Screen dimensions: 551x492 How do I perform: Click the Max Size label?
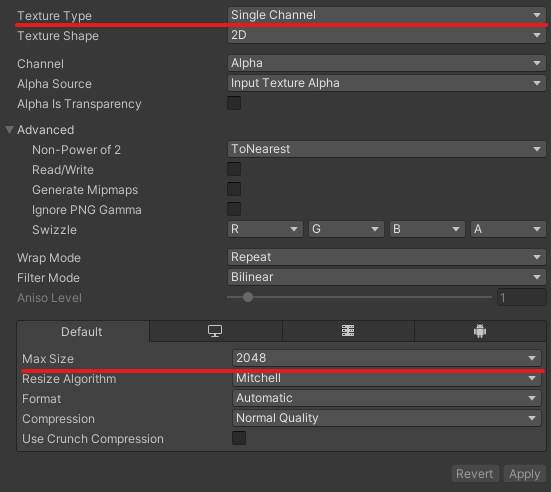[48, 359]
